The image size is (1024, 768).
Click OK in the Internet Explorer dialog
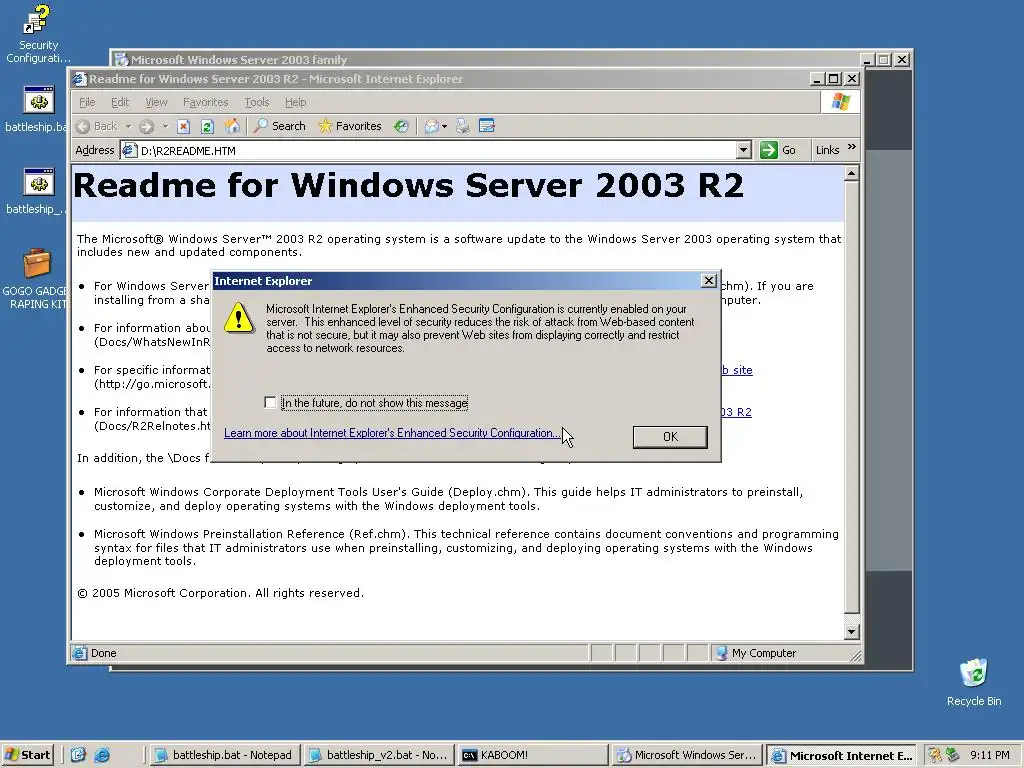670,437
